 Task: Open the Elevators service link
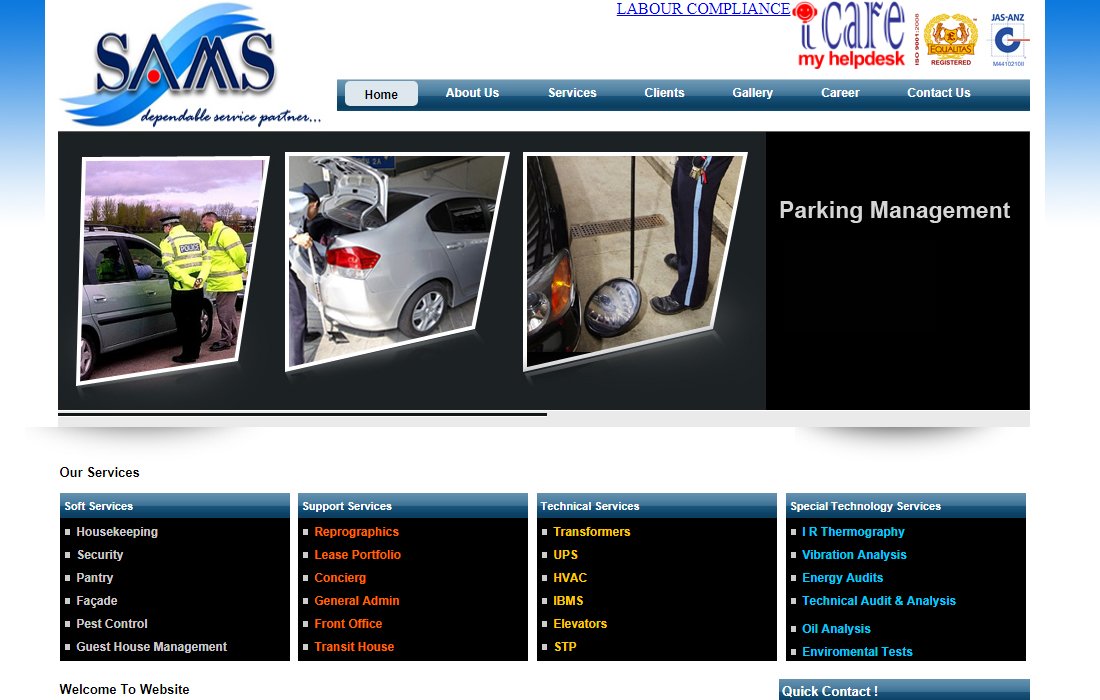tap(579, 624)
